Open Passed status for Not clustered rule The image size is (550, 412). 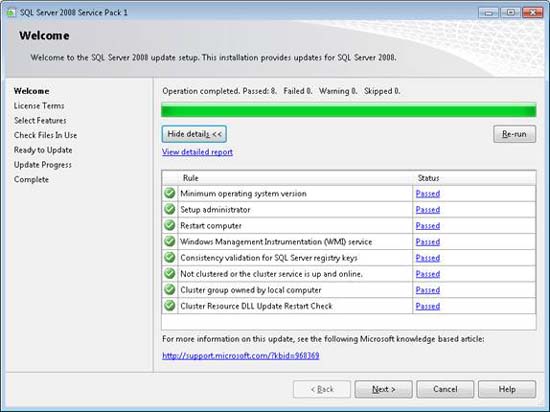(x=428, y=274)
